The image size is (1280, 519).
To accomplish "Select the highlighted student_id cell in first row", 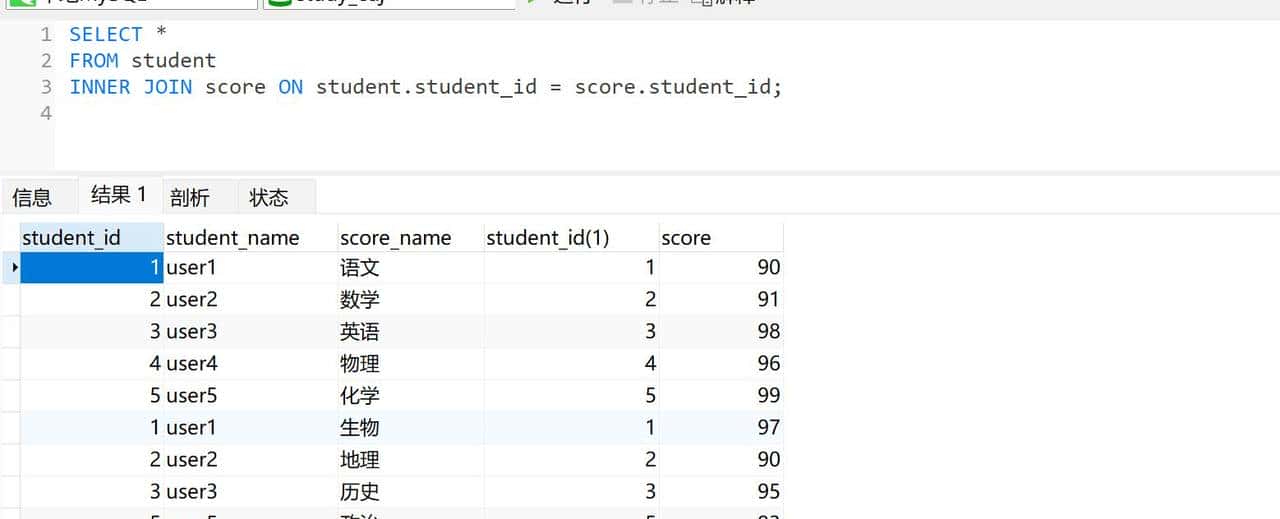I will pos(91,268).
